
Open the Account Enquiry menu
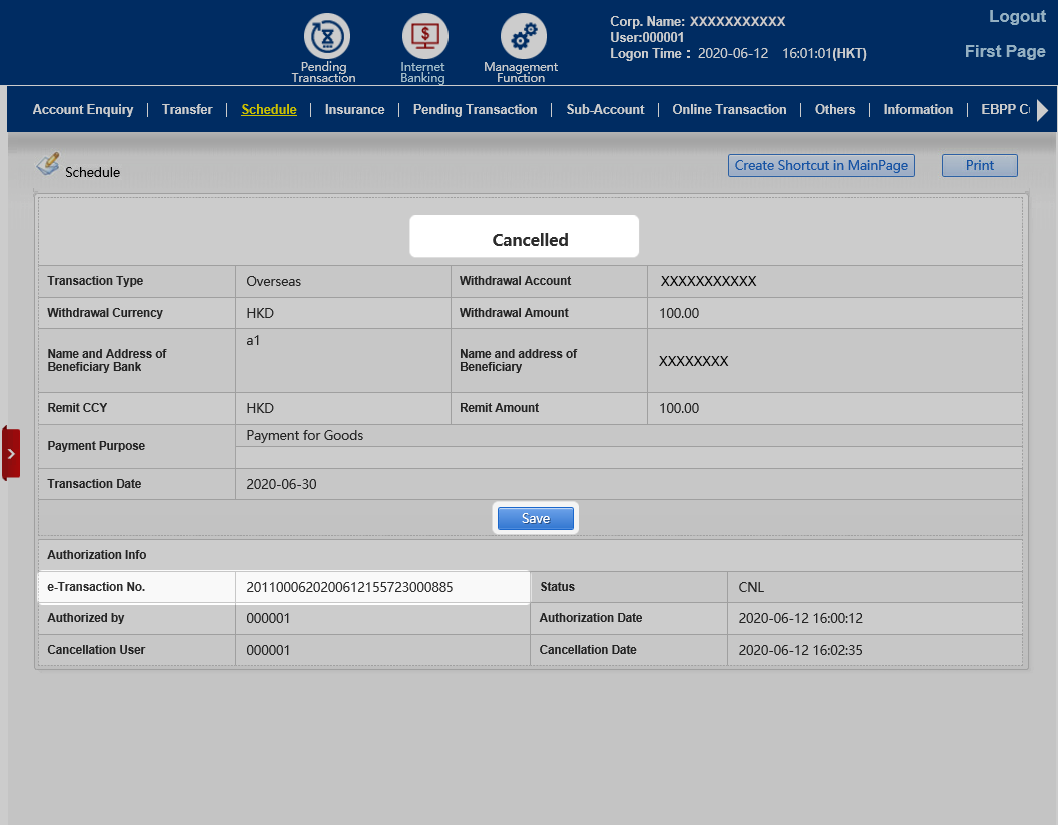[83, 110]
